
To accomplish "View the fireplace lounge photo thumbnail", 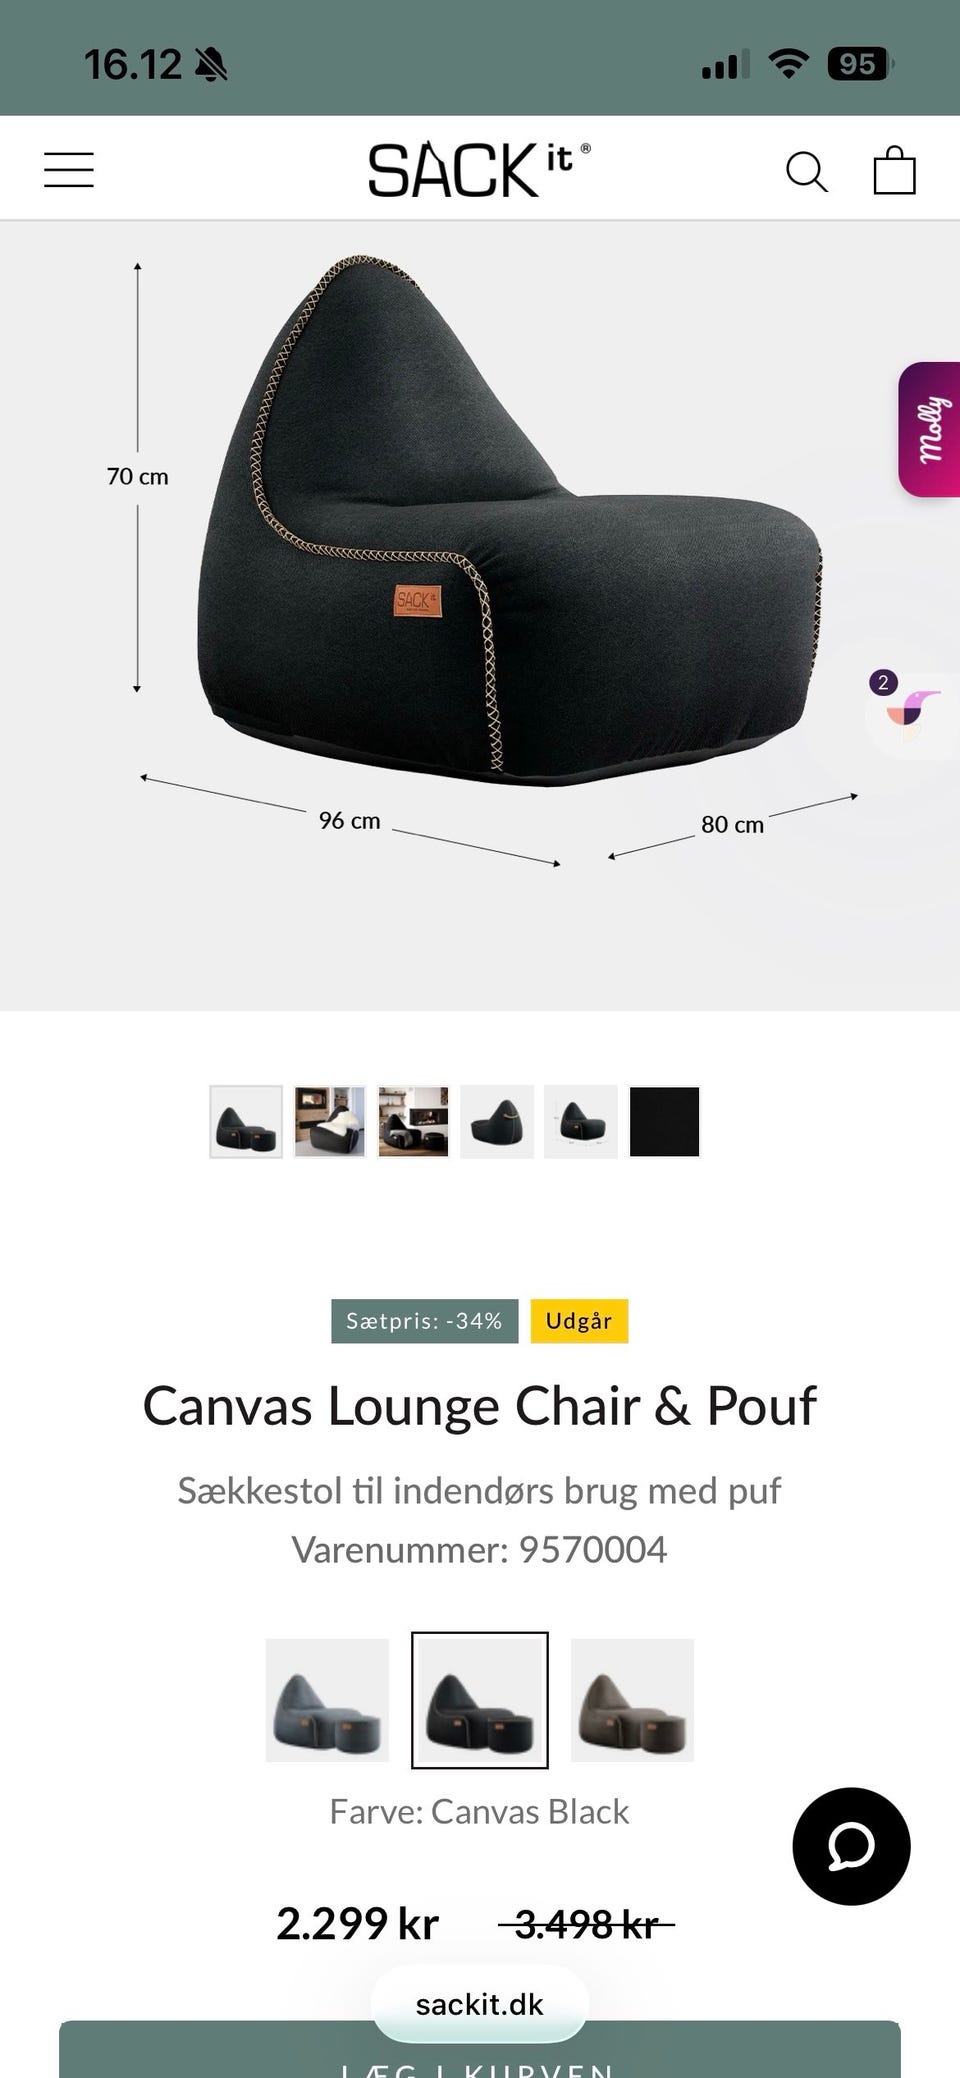I will point(413,1121).
